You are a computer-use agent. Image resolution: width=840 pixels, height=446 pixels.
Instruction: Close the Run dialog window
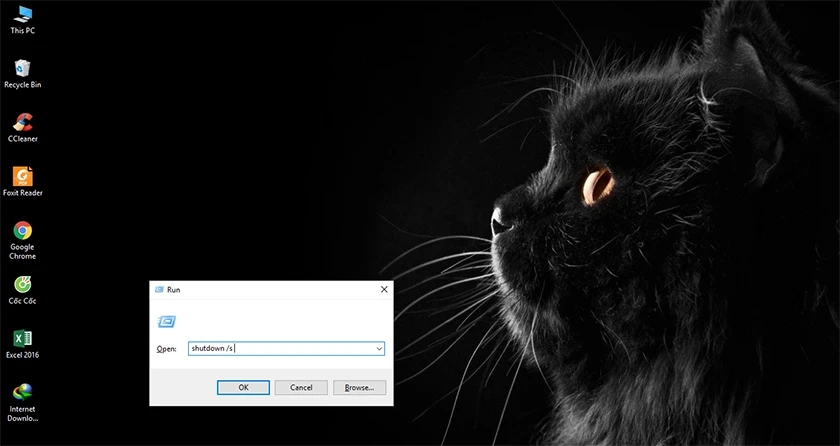click(384, 290)
